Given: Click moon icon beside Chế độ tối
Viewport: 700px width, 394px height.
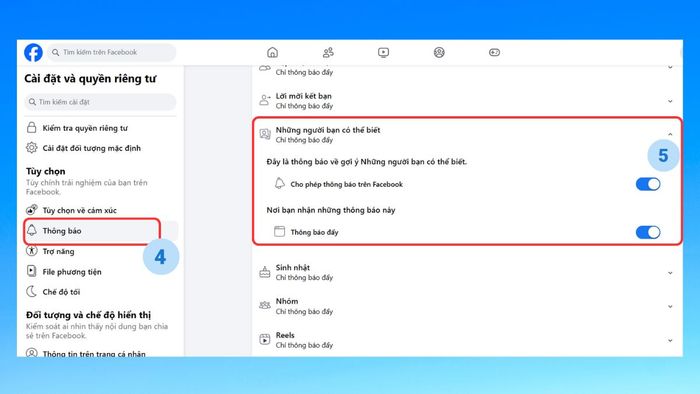Looking at the screenshot, I should [31, 291].
